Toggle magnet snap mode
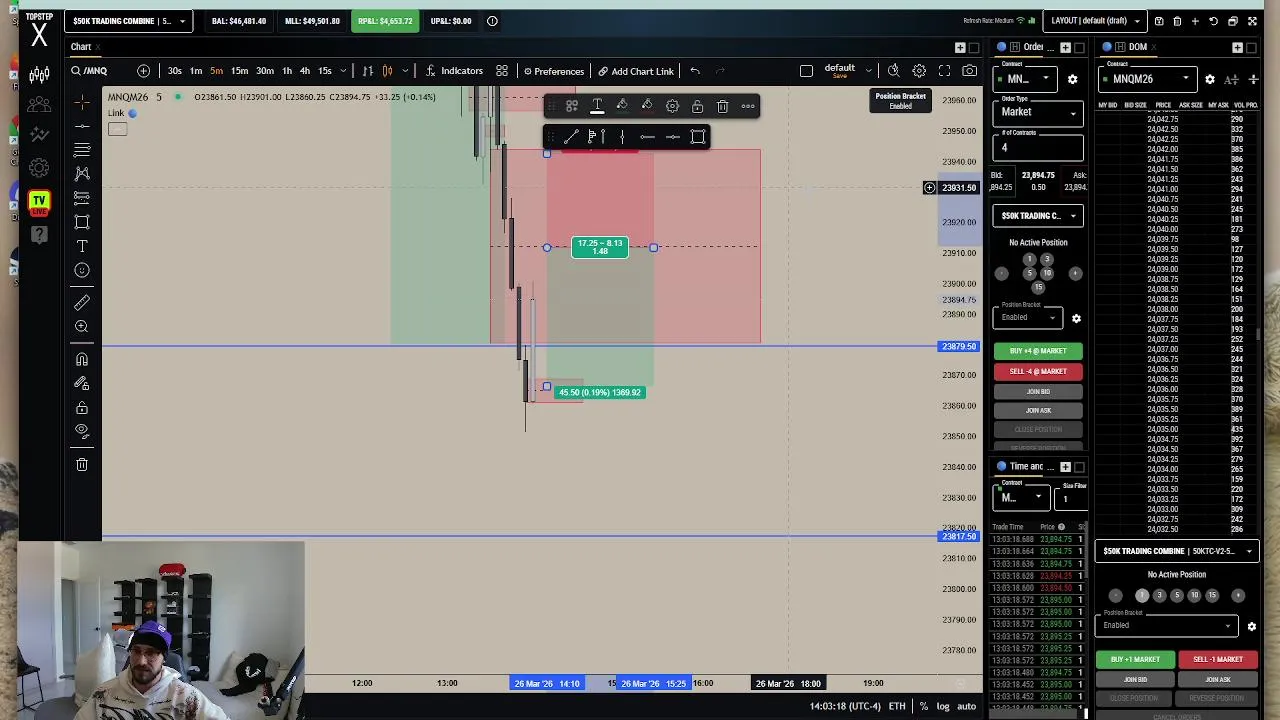 tap(82, 360)
